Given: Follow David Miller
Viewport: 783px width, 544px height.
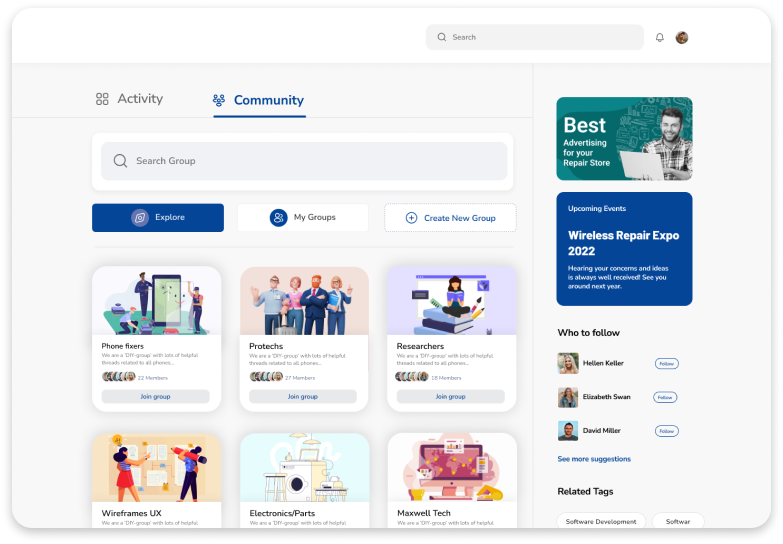Looking at the screenshot, I should point(666,431).
